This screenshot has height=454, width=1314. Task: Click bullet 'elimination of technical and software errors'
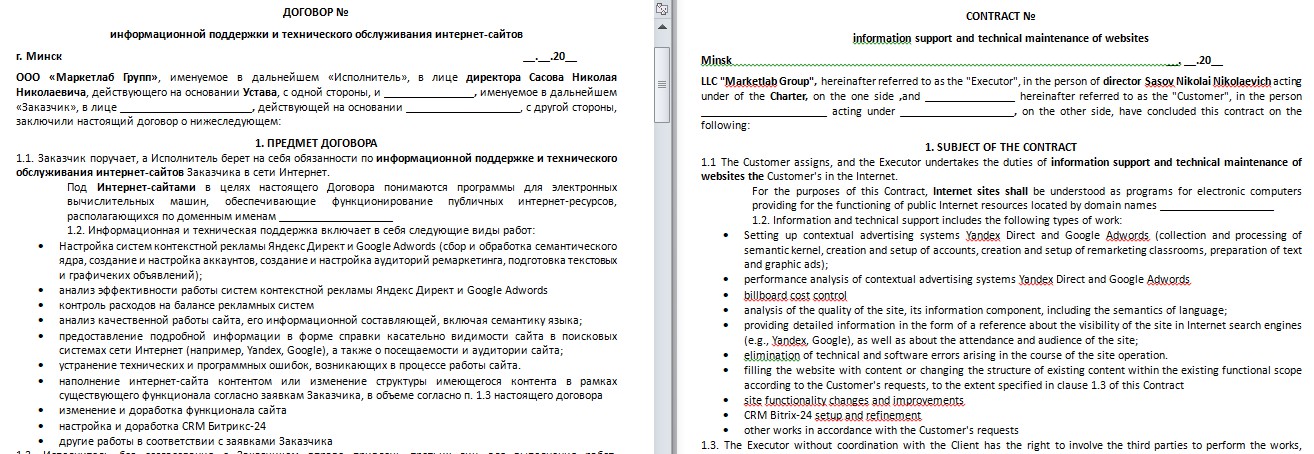[x=955, y=355]
